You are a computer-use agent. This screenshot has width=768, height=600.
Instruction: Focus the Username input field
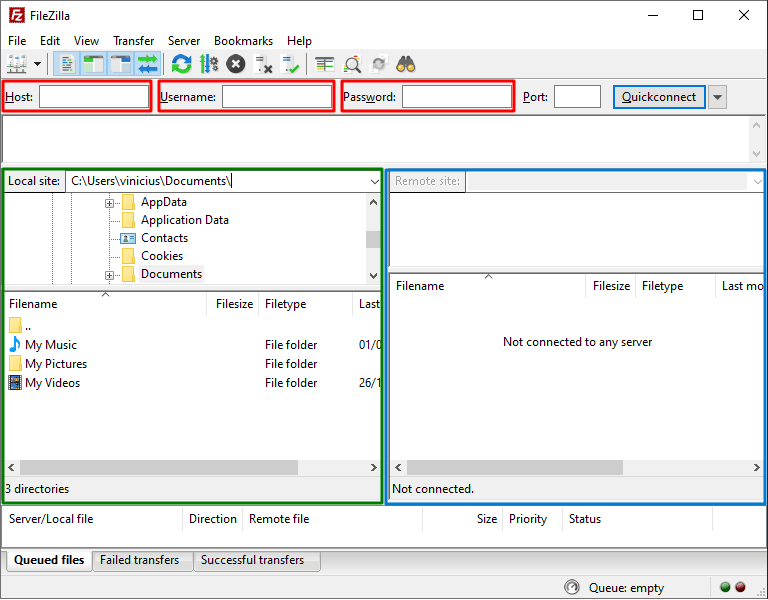277,96
